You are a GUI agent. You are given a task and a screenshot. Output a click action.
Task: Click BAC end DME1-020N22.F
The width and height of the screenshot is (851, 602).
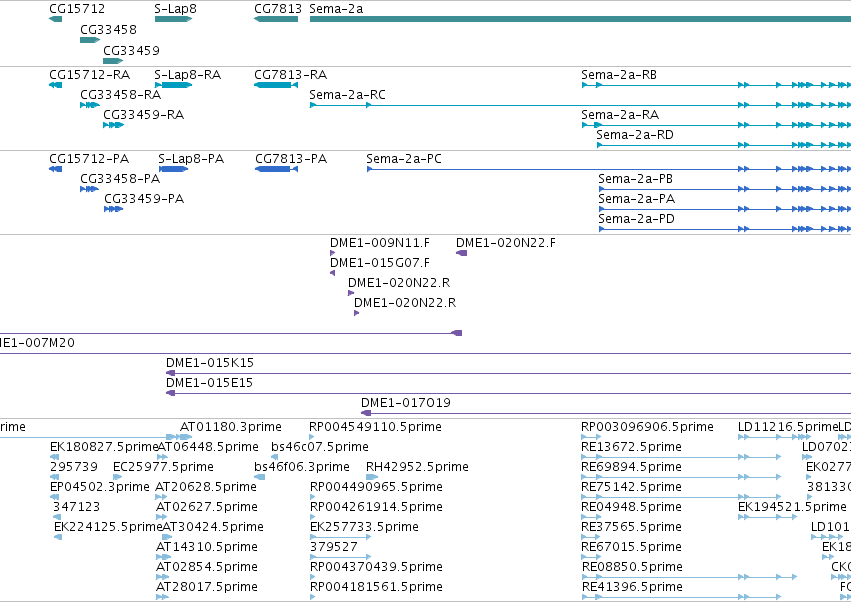505,243
